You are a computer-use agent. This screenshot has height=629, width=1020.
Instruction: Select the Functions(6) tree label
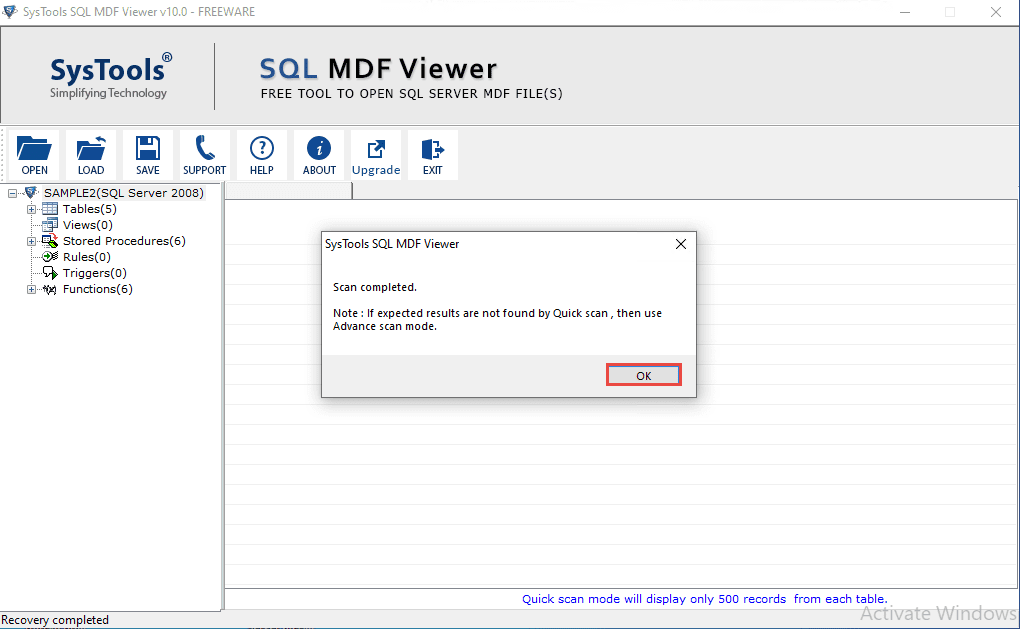(98, 289)
